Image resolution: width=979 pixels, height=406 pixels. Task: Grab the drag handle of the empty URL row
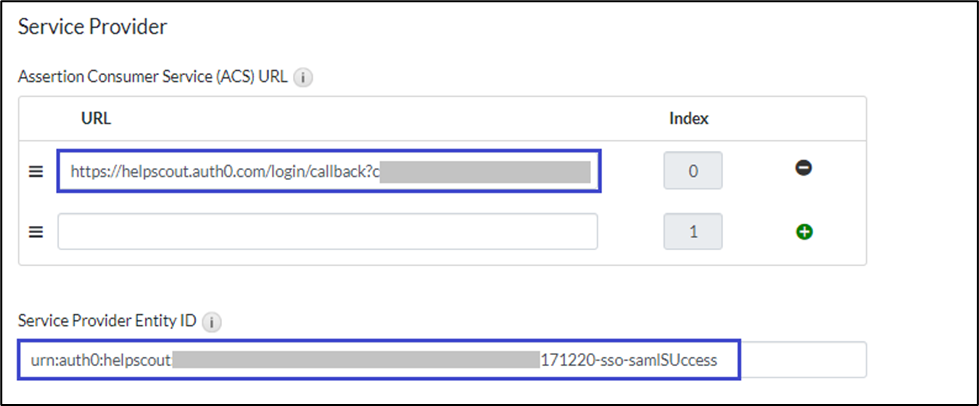(36, 232)
